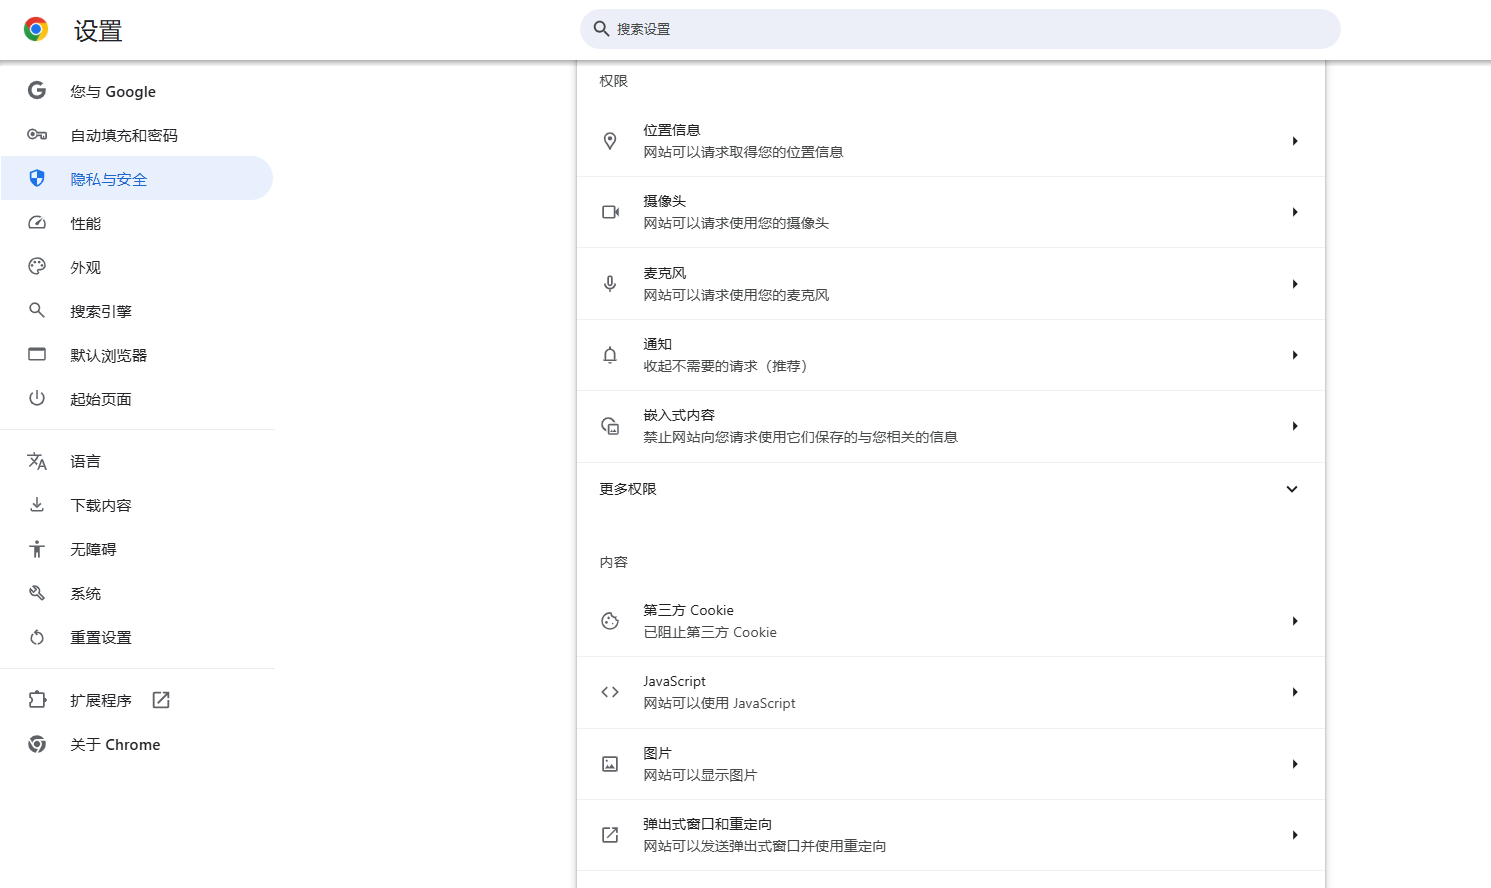Click the power icon for 起始页面
Viewport: 1491px width, 888px height.
pos(37,399)
